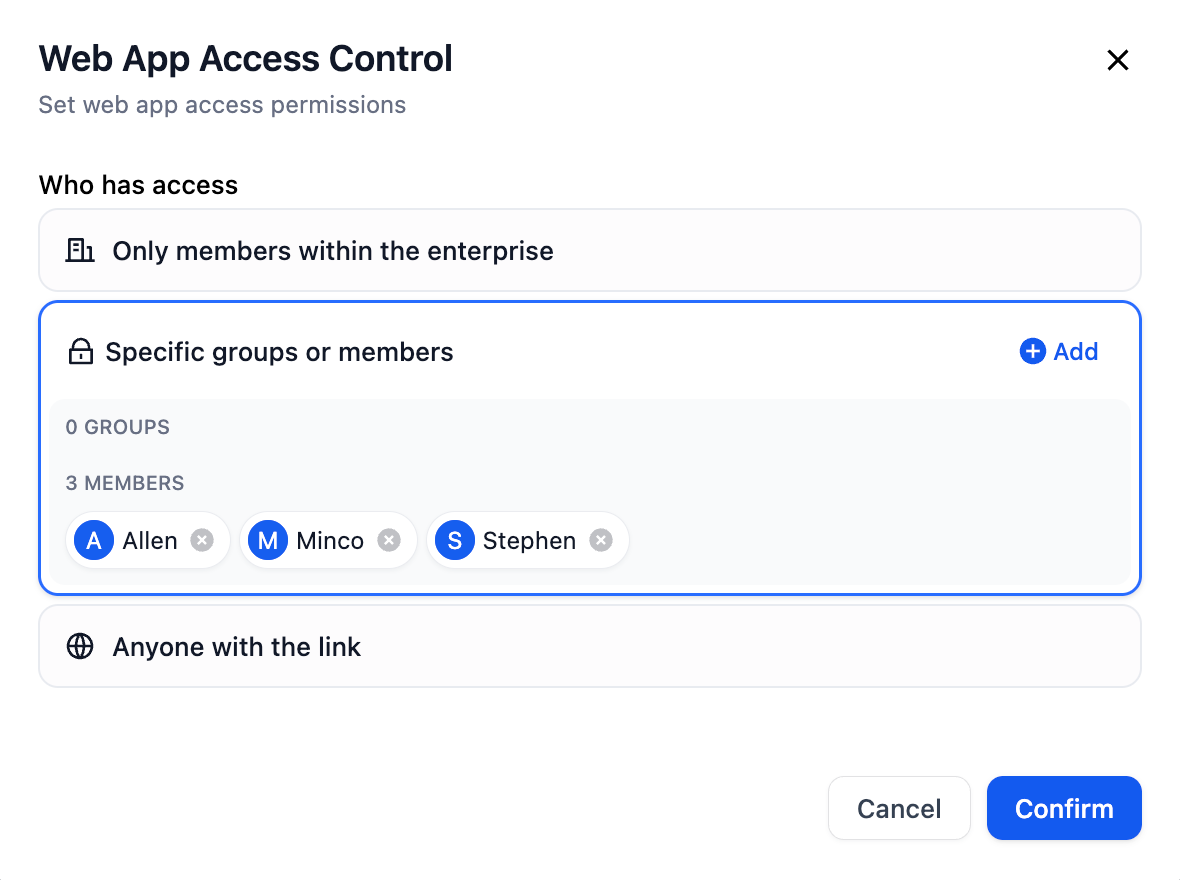Remove Minco from the members list
This screenshot has width=1180, height=880.
click(x=388, y=540)
